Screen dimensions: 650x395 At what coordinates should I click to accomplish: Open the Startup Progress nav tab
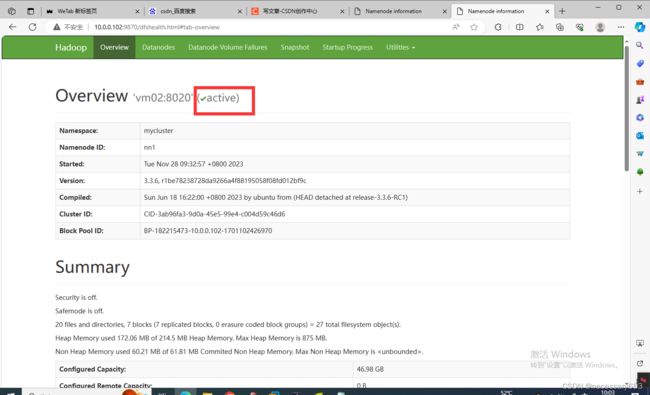coord(347,47)
